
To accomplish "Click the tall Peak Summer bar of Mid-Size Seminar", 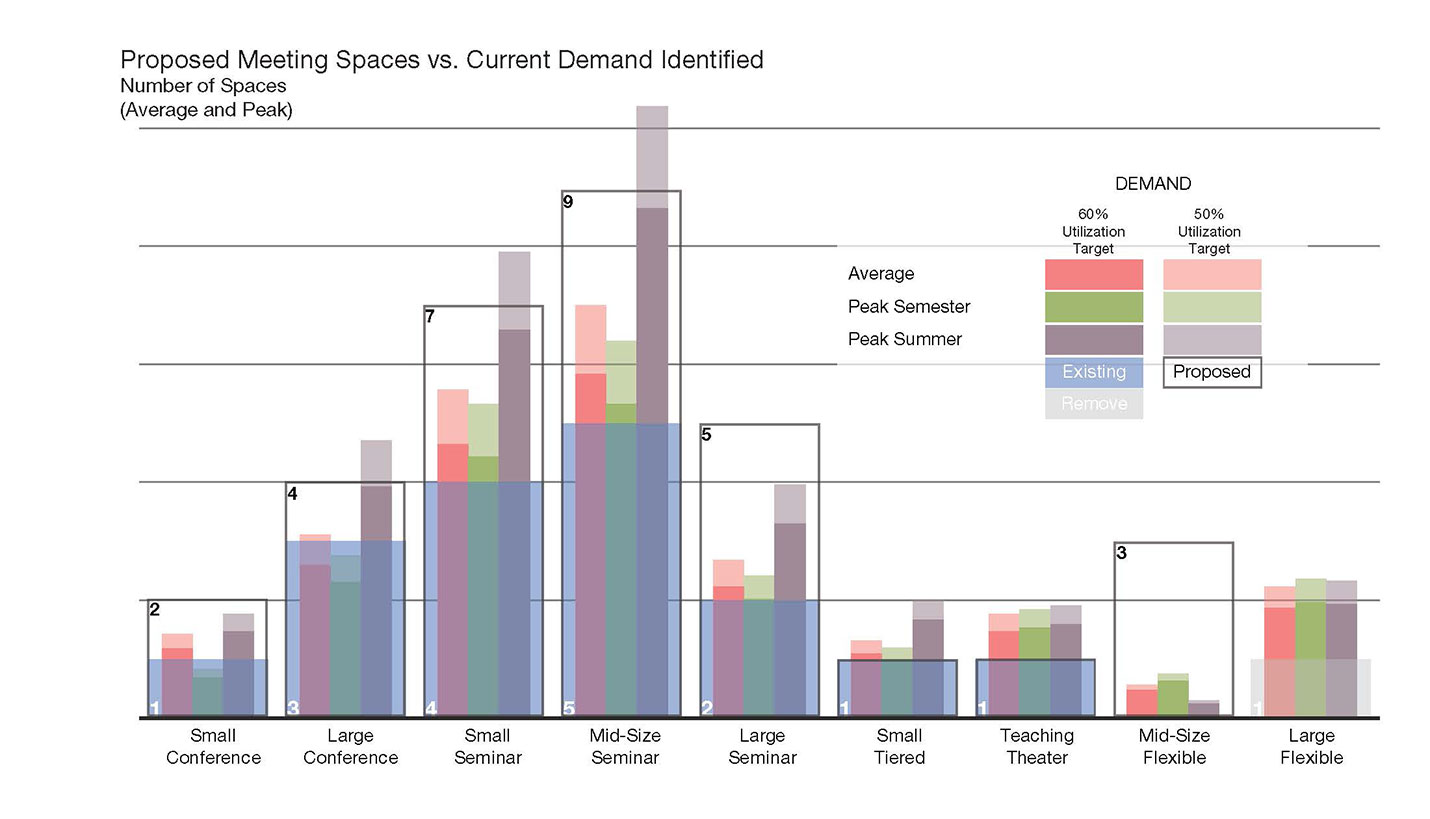I will coord(652,411).
